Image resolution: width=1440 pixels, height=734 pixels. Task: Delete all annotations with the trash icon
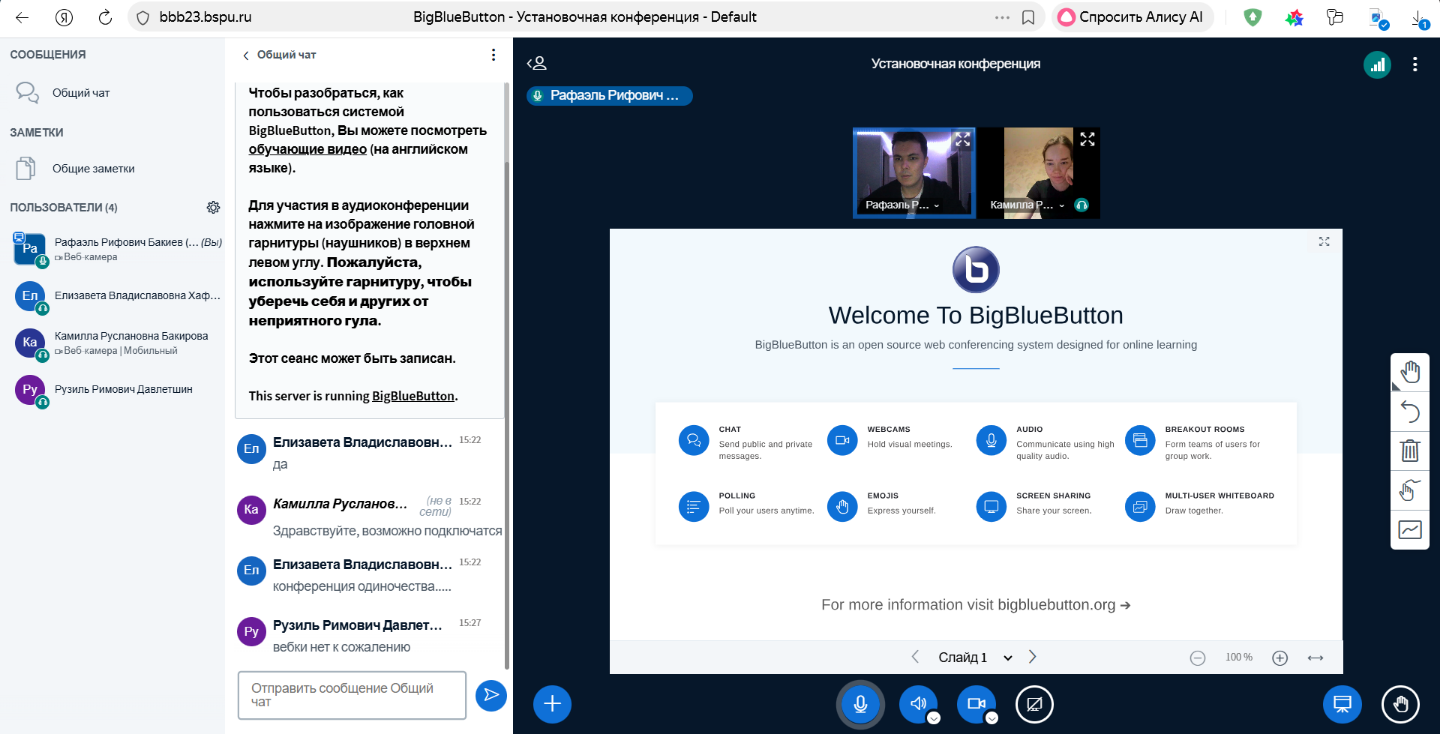pos(1410,450)
